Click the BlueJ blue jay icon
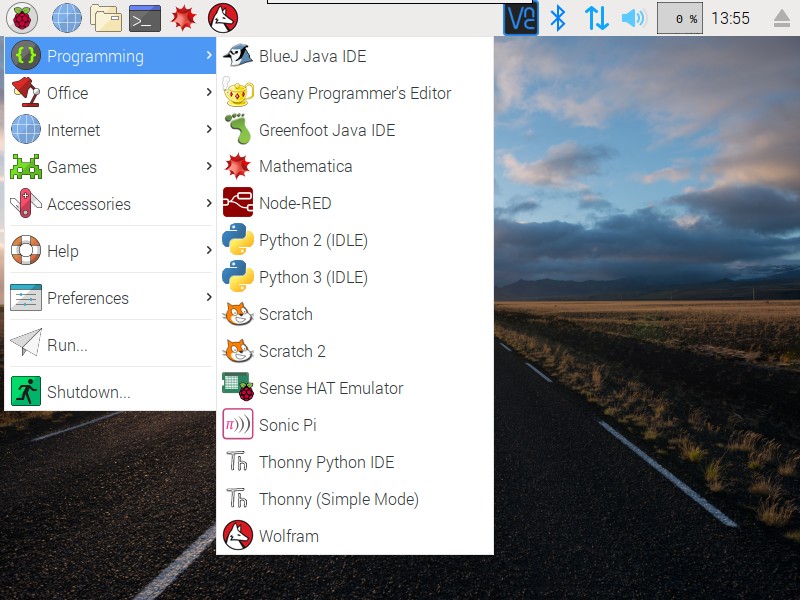The width and height of the screenshot is (800, 600). click(238, 55)
